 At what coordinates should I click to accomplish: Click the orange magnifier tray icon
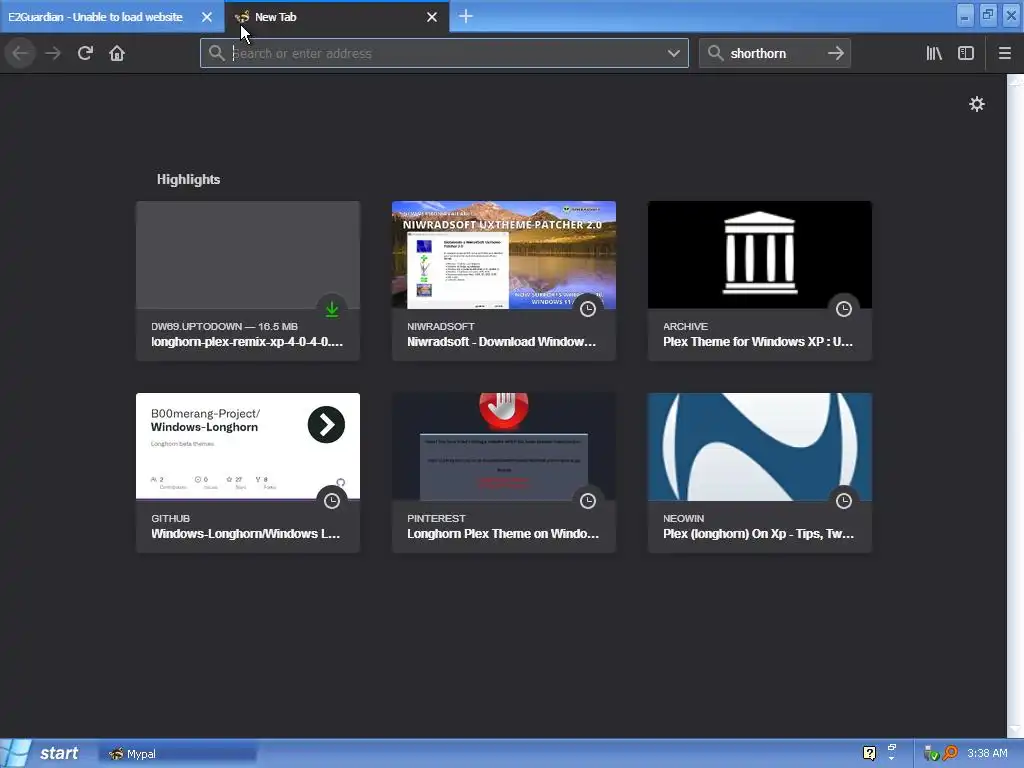point(950,753)
